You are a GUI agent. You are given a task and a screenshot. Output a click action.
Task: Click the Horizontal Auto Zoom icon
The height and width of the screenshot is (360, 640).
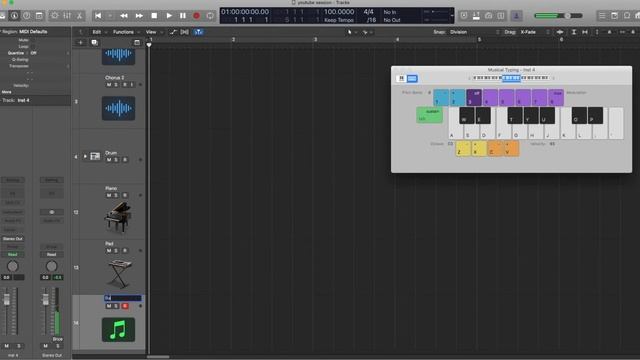(585, 32)
